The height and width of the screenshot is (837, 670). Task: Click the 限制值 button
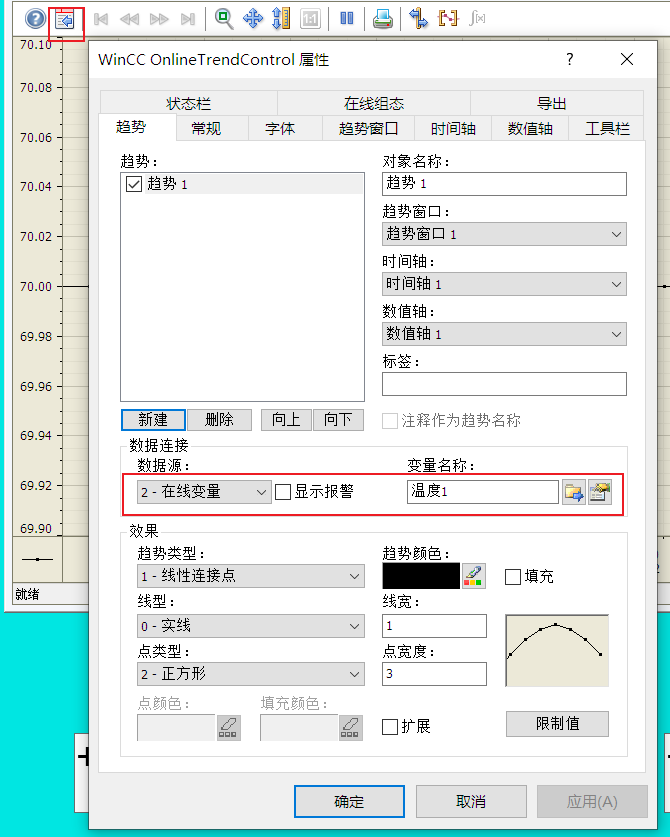pos(557,724)
